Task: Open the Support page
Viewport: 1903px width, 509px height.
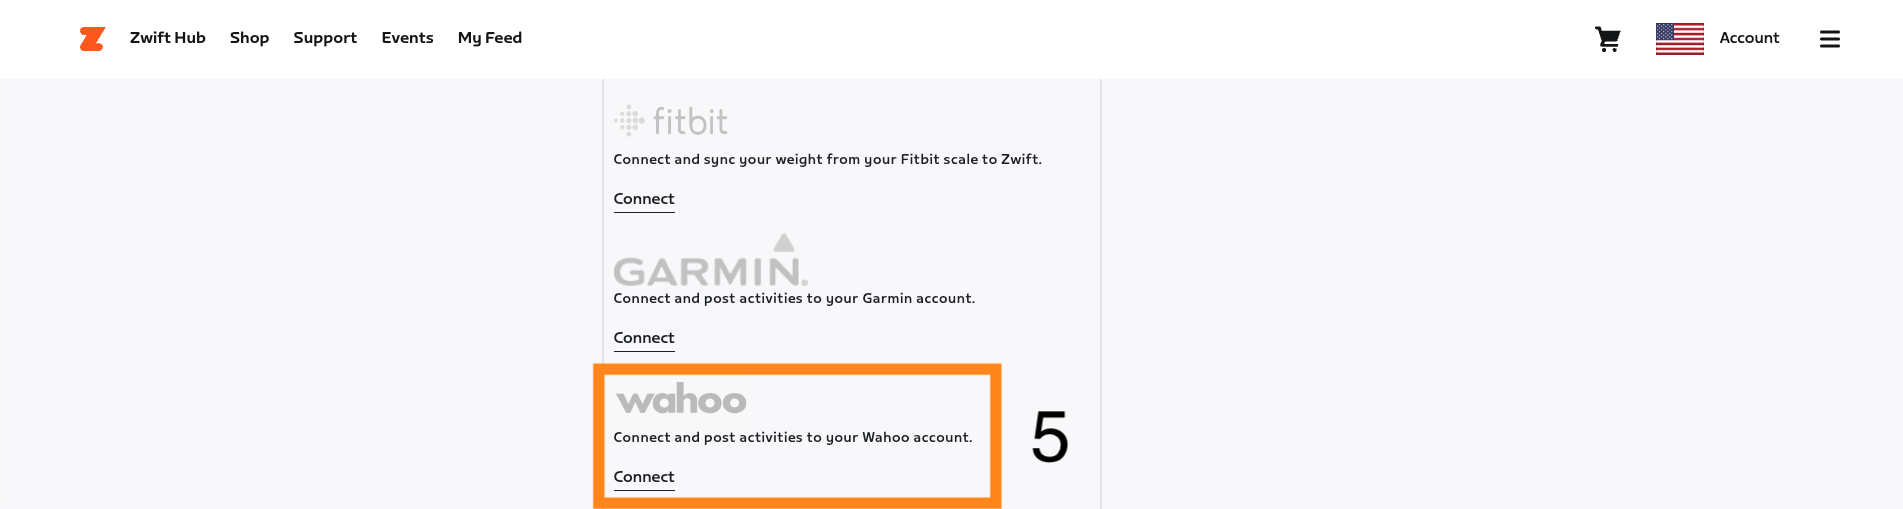Action: (x=325, y=38)
